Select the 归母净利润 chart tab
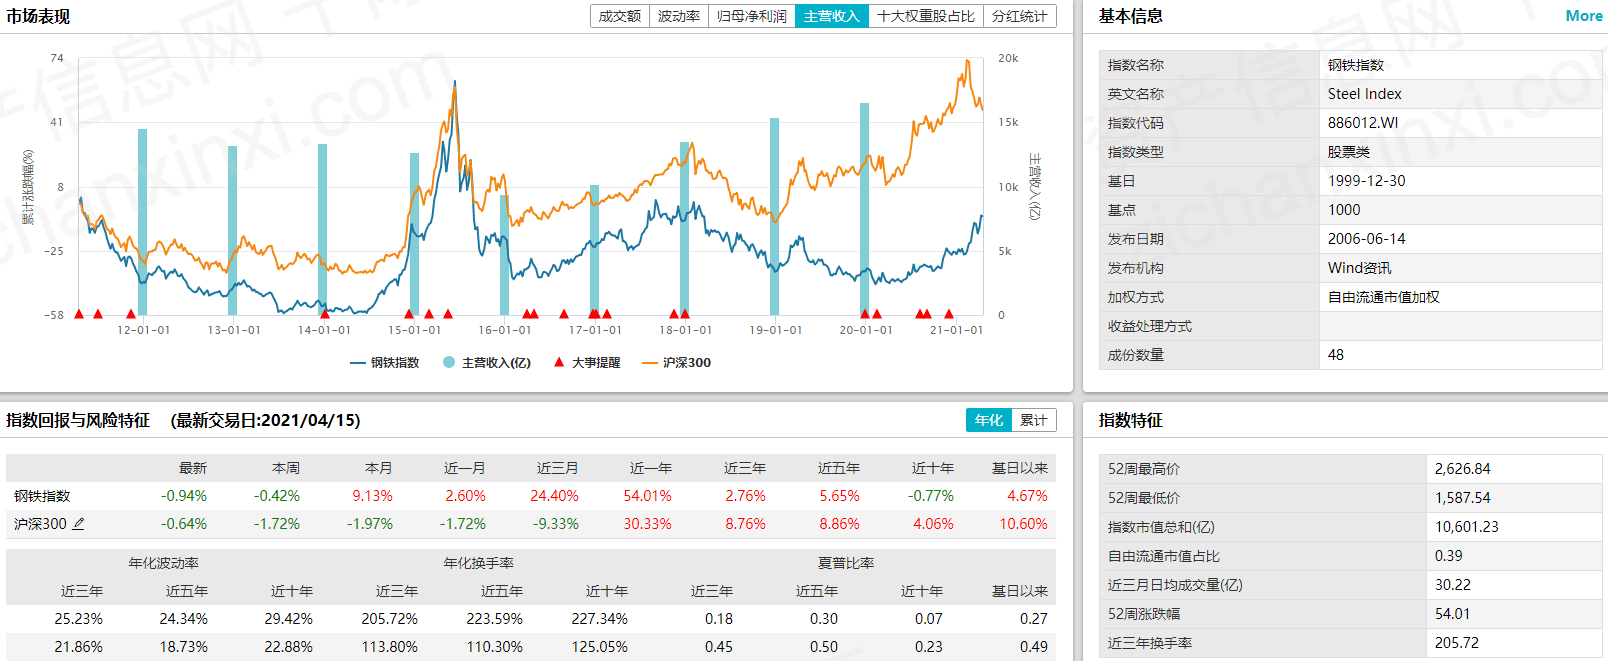Image resolution: width=1608 pixels, height=661 pixels. [x=752, y=16]
